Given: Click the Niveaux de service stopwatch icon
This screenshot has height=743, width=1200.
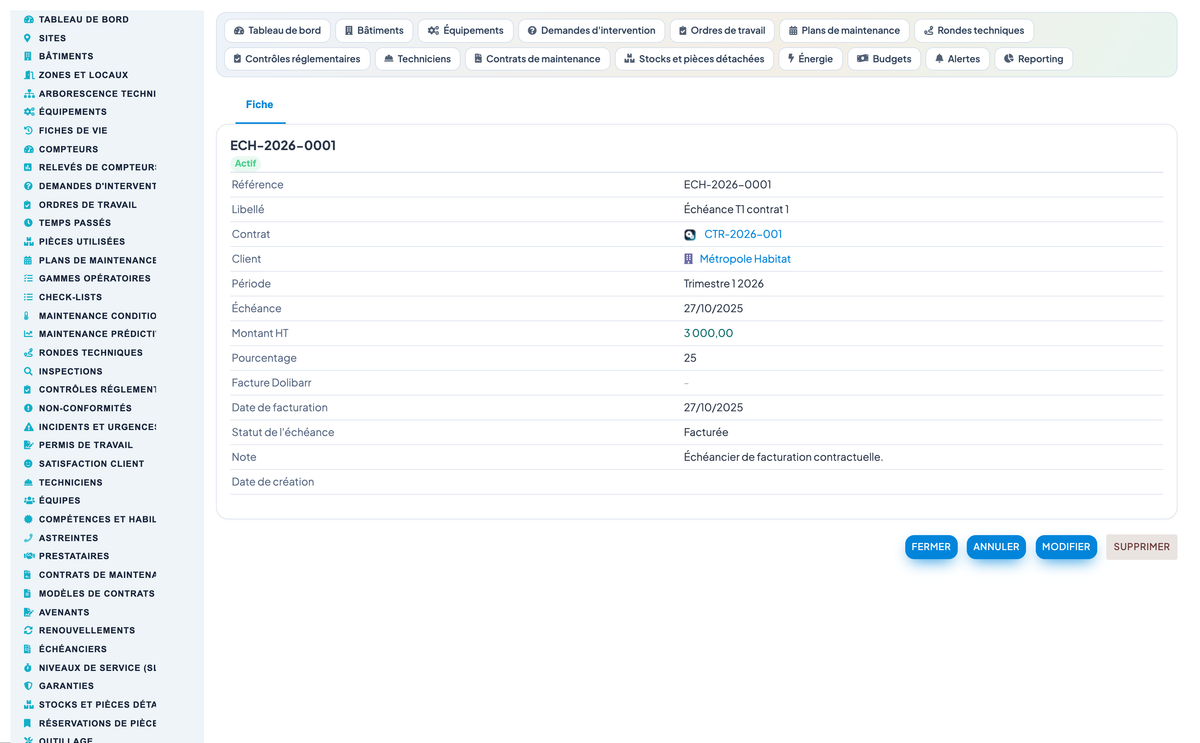Looking at the screenshot, I should point(28,667).
